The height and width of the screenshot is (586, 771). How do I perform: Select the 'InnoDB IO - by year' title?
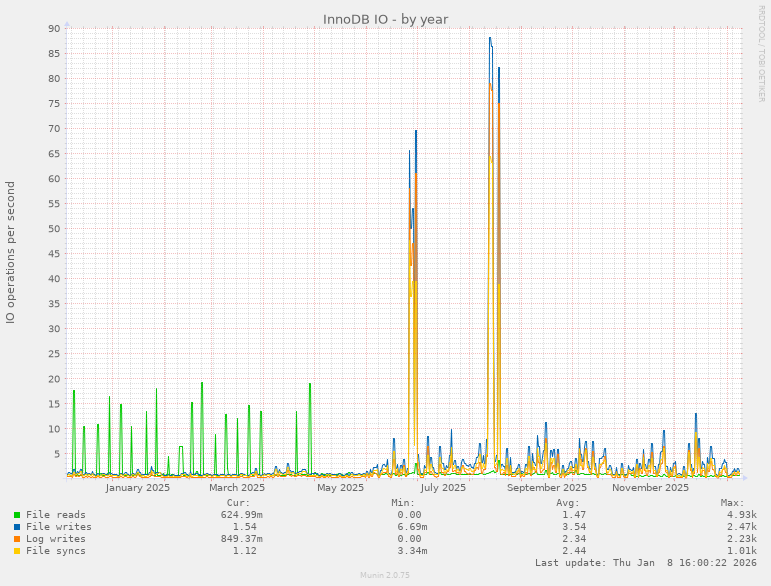386,20
